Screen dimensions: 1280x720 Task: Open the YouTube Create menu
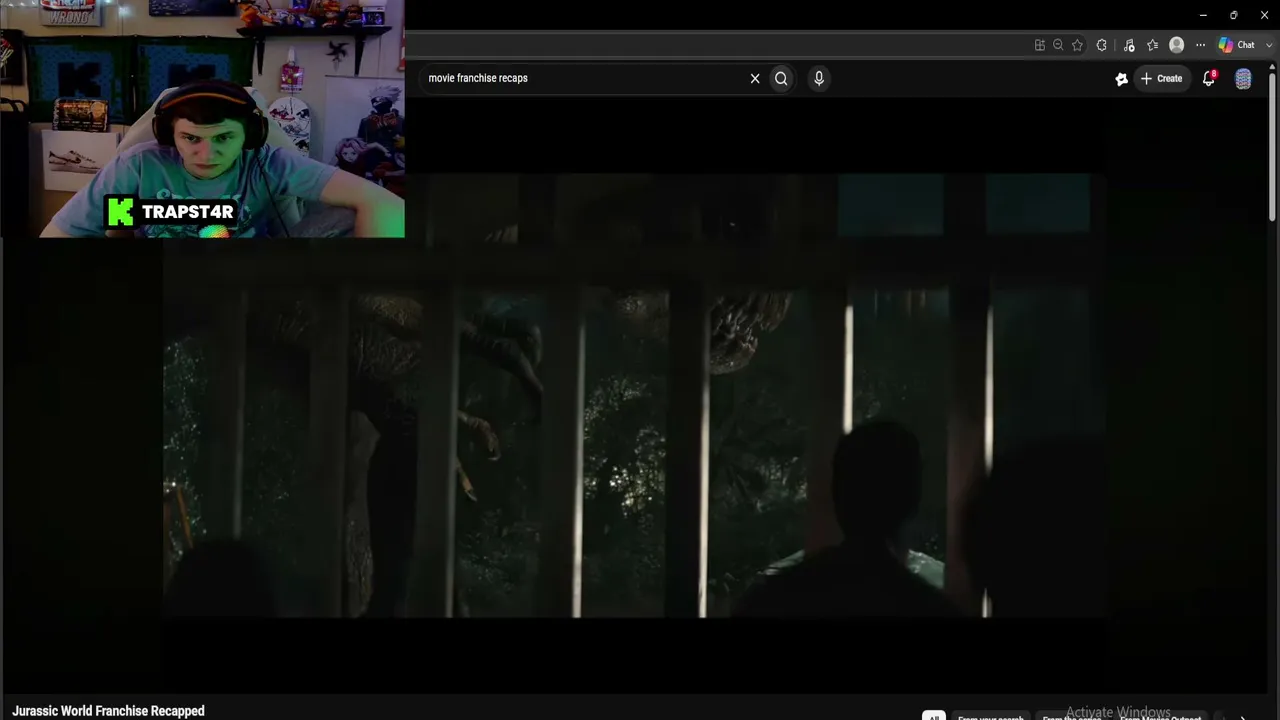1161,78
